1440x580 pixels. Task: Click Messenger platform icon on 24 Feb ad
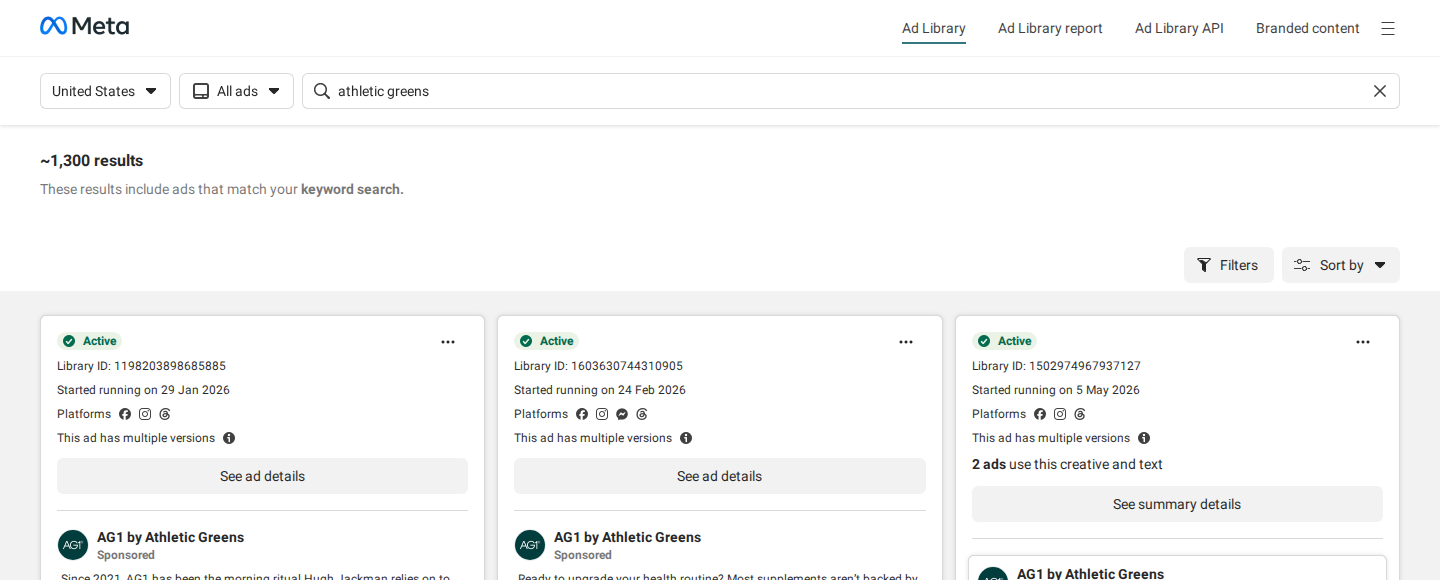click(x=622, y=414)
